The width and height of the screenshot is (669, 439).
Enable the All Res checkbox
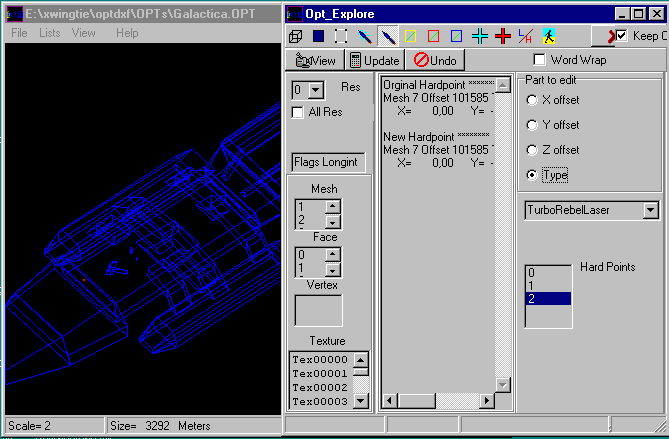(297, 113)
